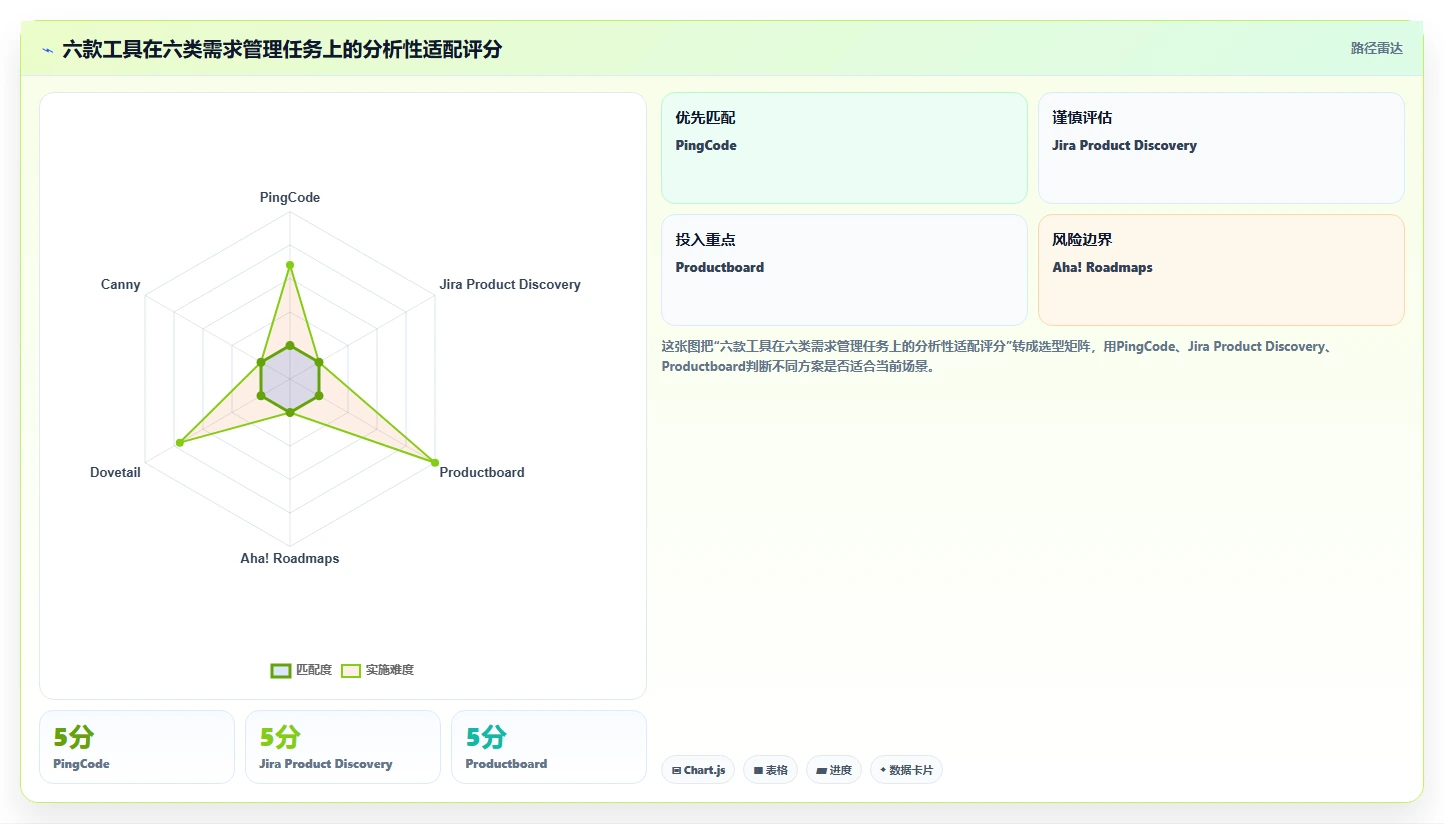Open the 优先匹配 PingCode card
This screenshot has width=1444, height=824.
coord(844,148)
